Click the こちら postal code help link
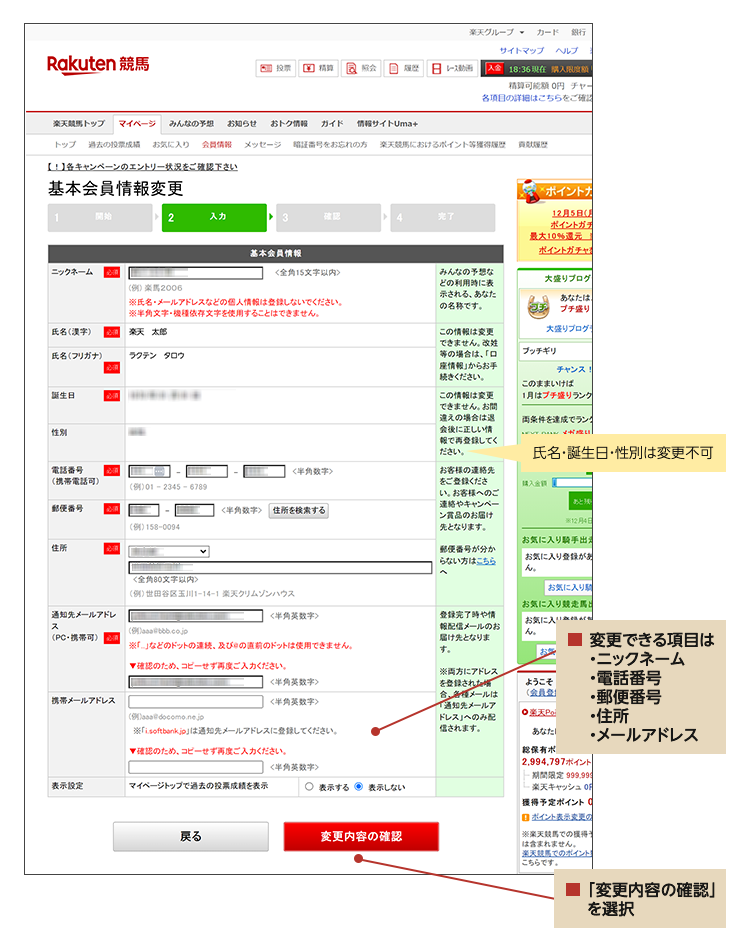The width and height of the screenshot is (750, 952). pos(486,561)
